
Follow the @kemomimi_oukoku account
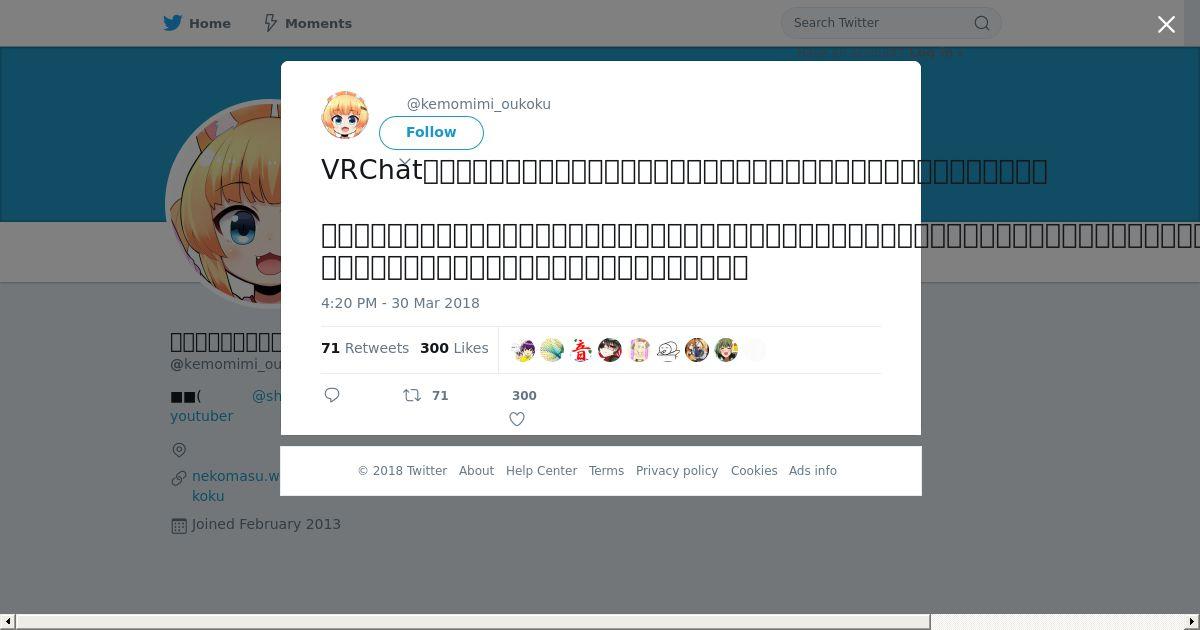[431, 133]
